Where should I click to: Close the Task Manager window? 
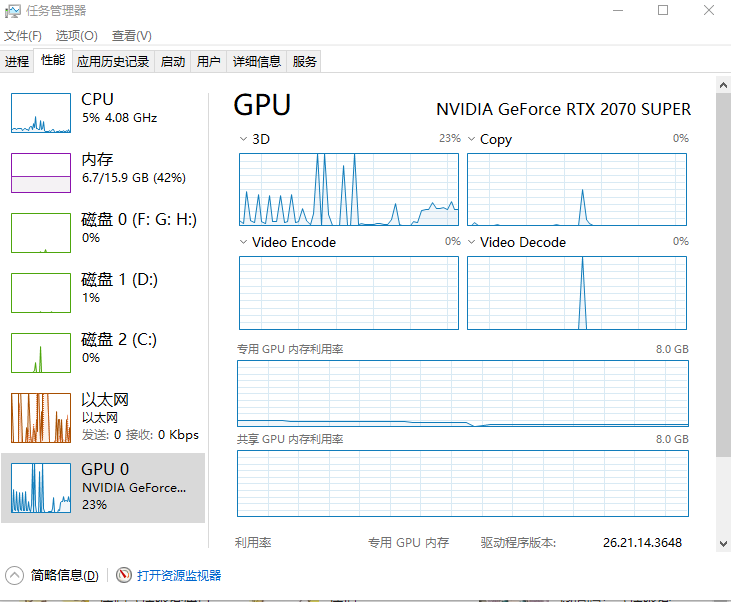tap(709, 10)
